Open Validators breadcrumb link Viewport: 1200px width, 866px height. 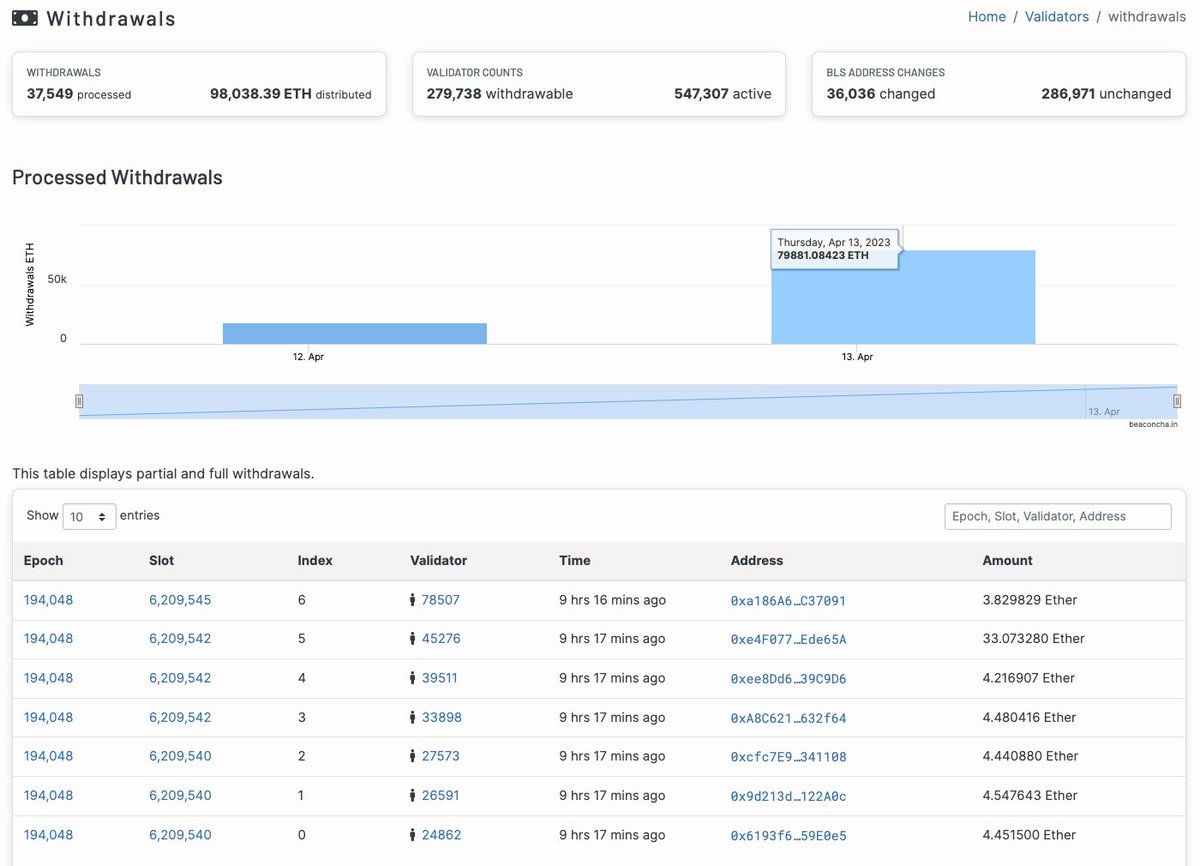(x=1057, y=17)
